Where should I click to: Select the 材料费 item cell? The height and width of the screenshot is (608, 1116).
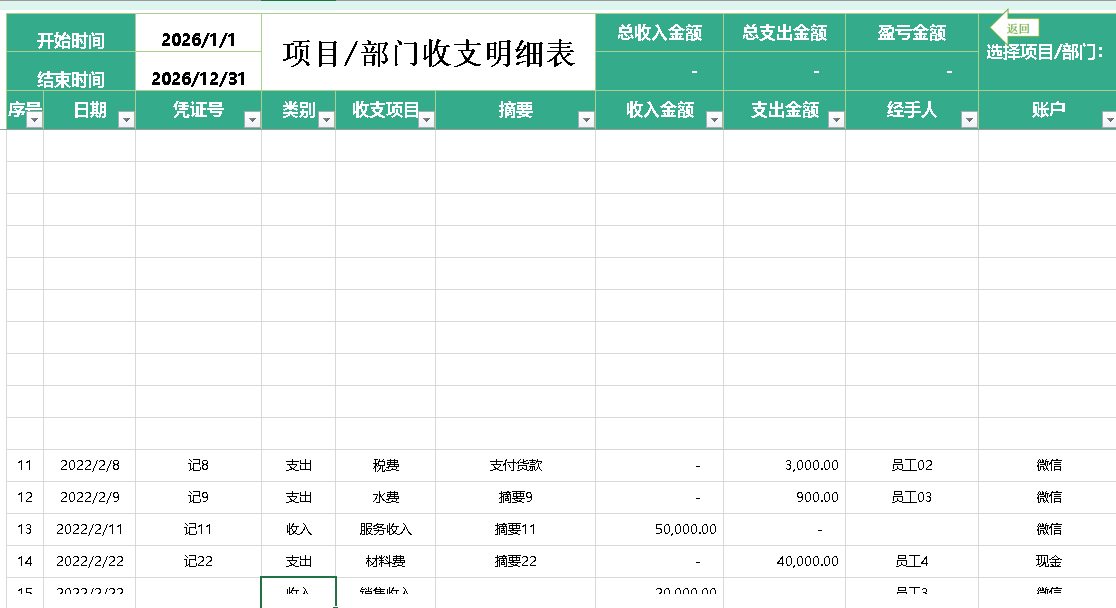click(x=385, y=561)
